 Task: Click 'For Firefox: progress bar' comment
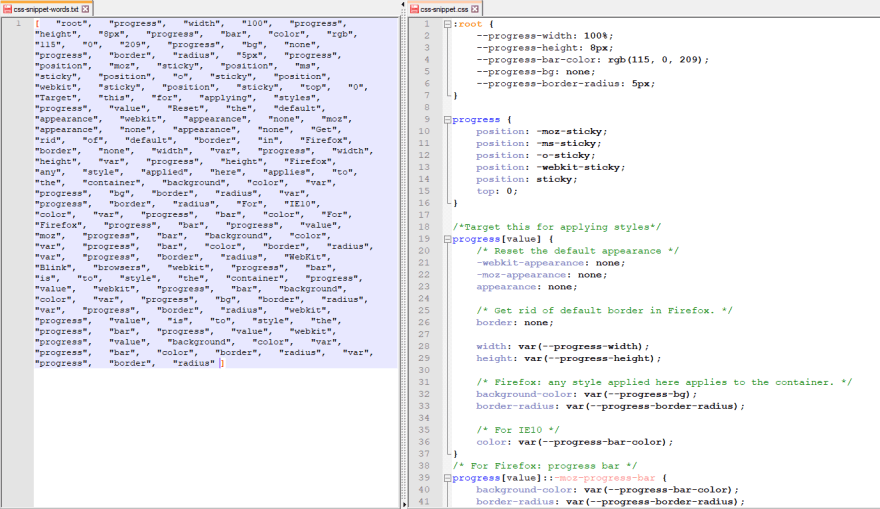[544, 466]
